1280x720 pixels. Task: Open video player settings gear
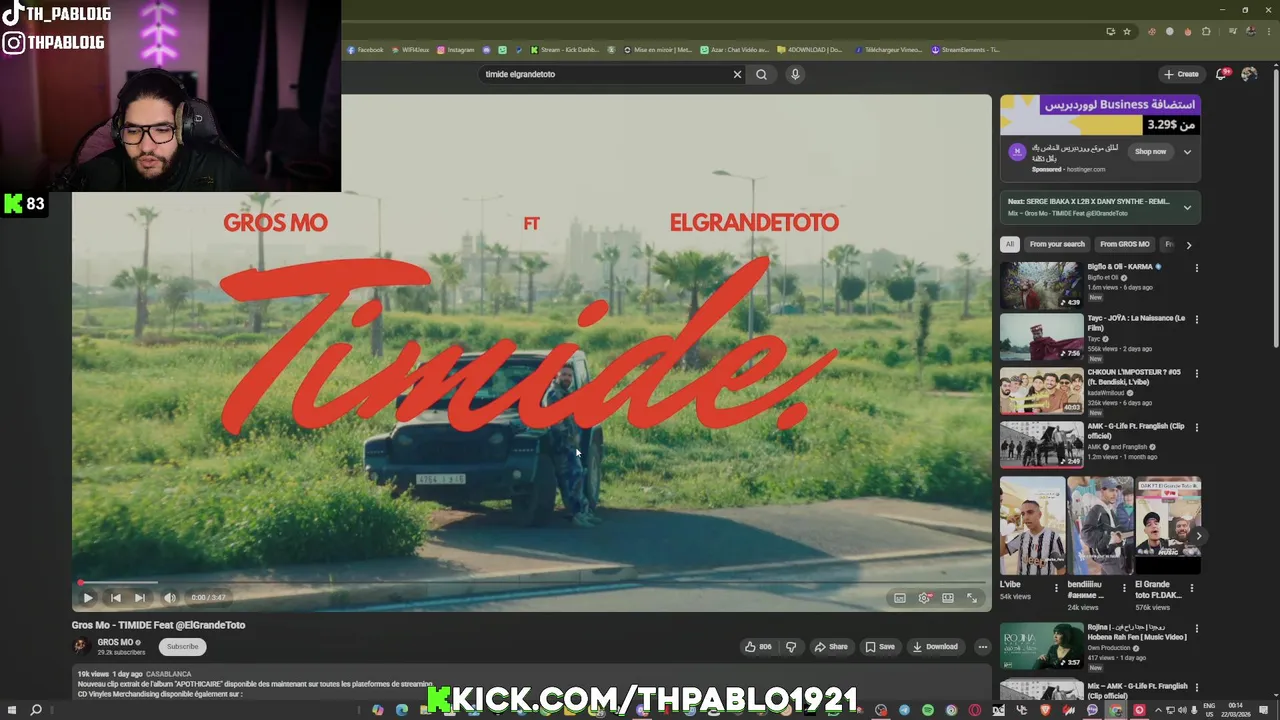click(x=924, y=598)
